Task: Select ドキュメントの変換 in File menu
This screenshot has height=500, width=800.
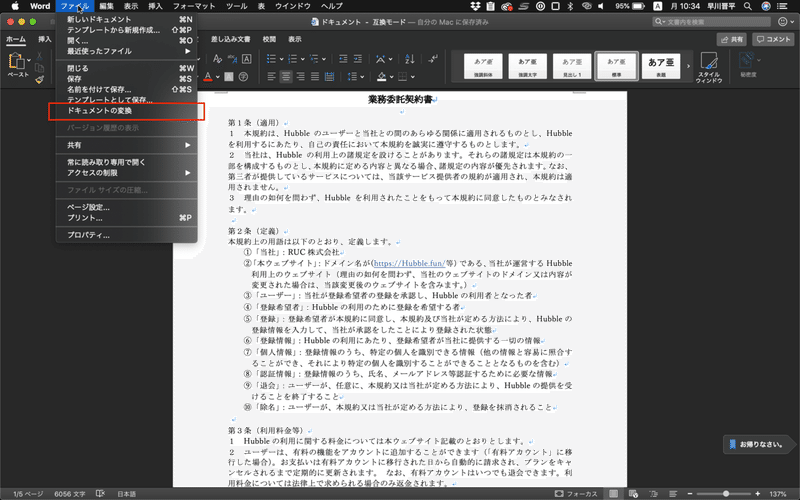Action: tap(127, 111)
